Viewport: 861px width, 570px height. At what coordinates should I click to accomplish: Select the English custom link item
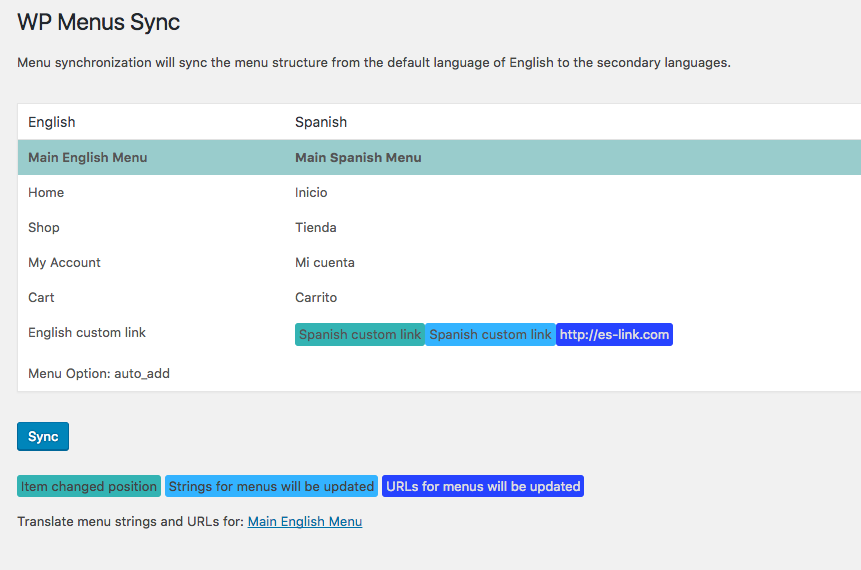[x=87, y=332]
